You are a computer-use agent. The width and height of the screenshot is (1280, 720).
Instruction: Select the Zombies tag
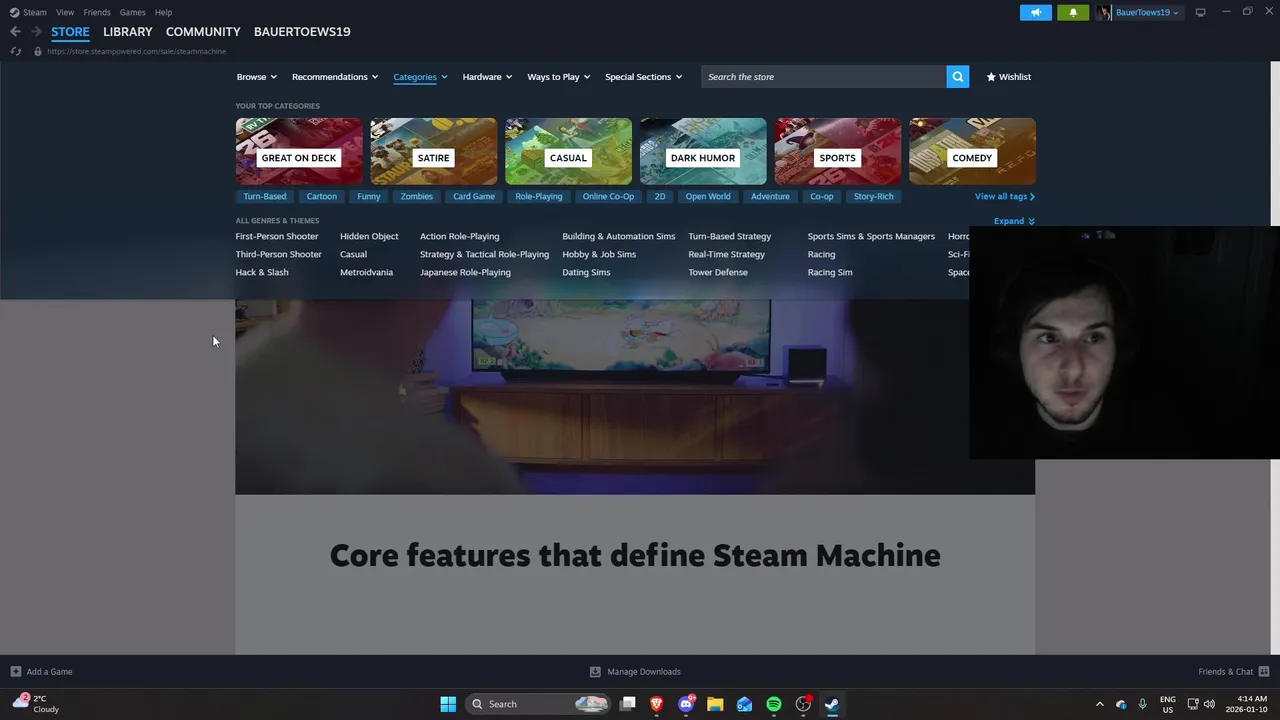417,197
